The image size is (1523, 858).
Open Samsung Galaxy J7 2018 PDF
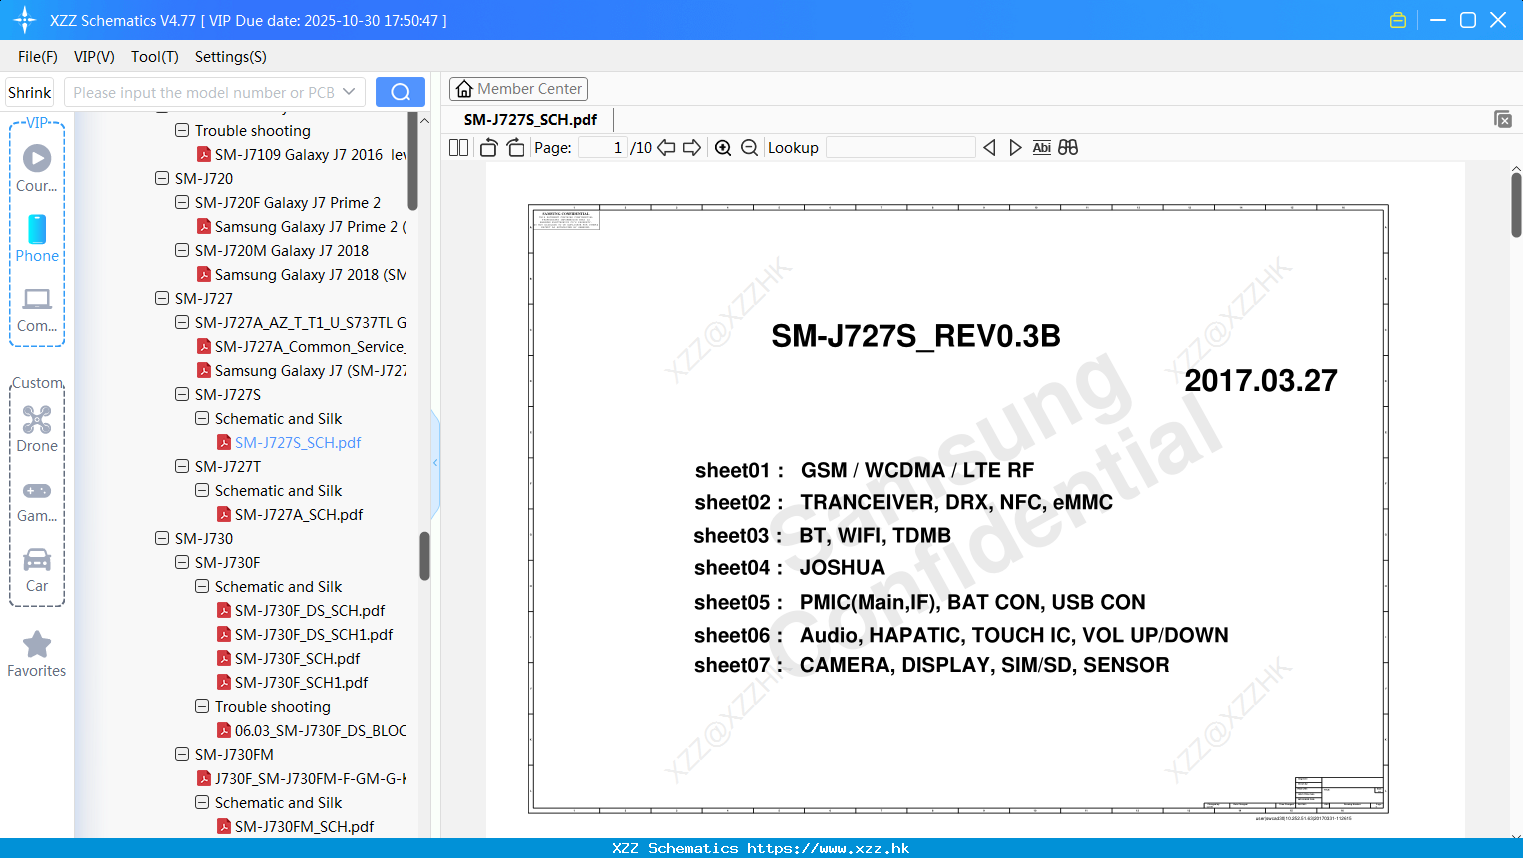pyautogui.click(x=301, y=275)
